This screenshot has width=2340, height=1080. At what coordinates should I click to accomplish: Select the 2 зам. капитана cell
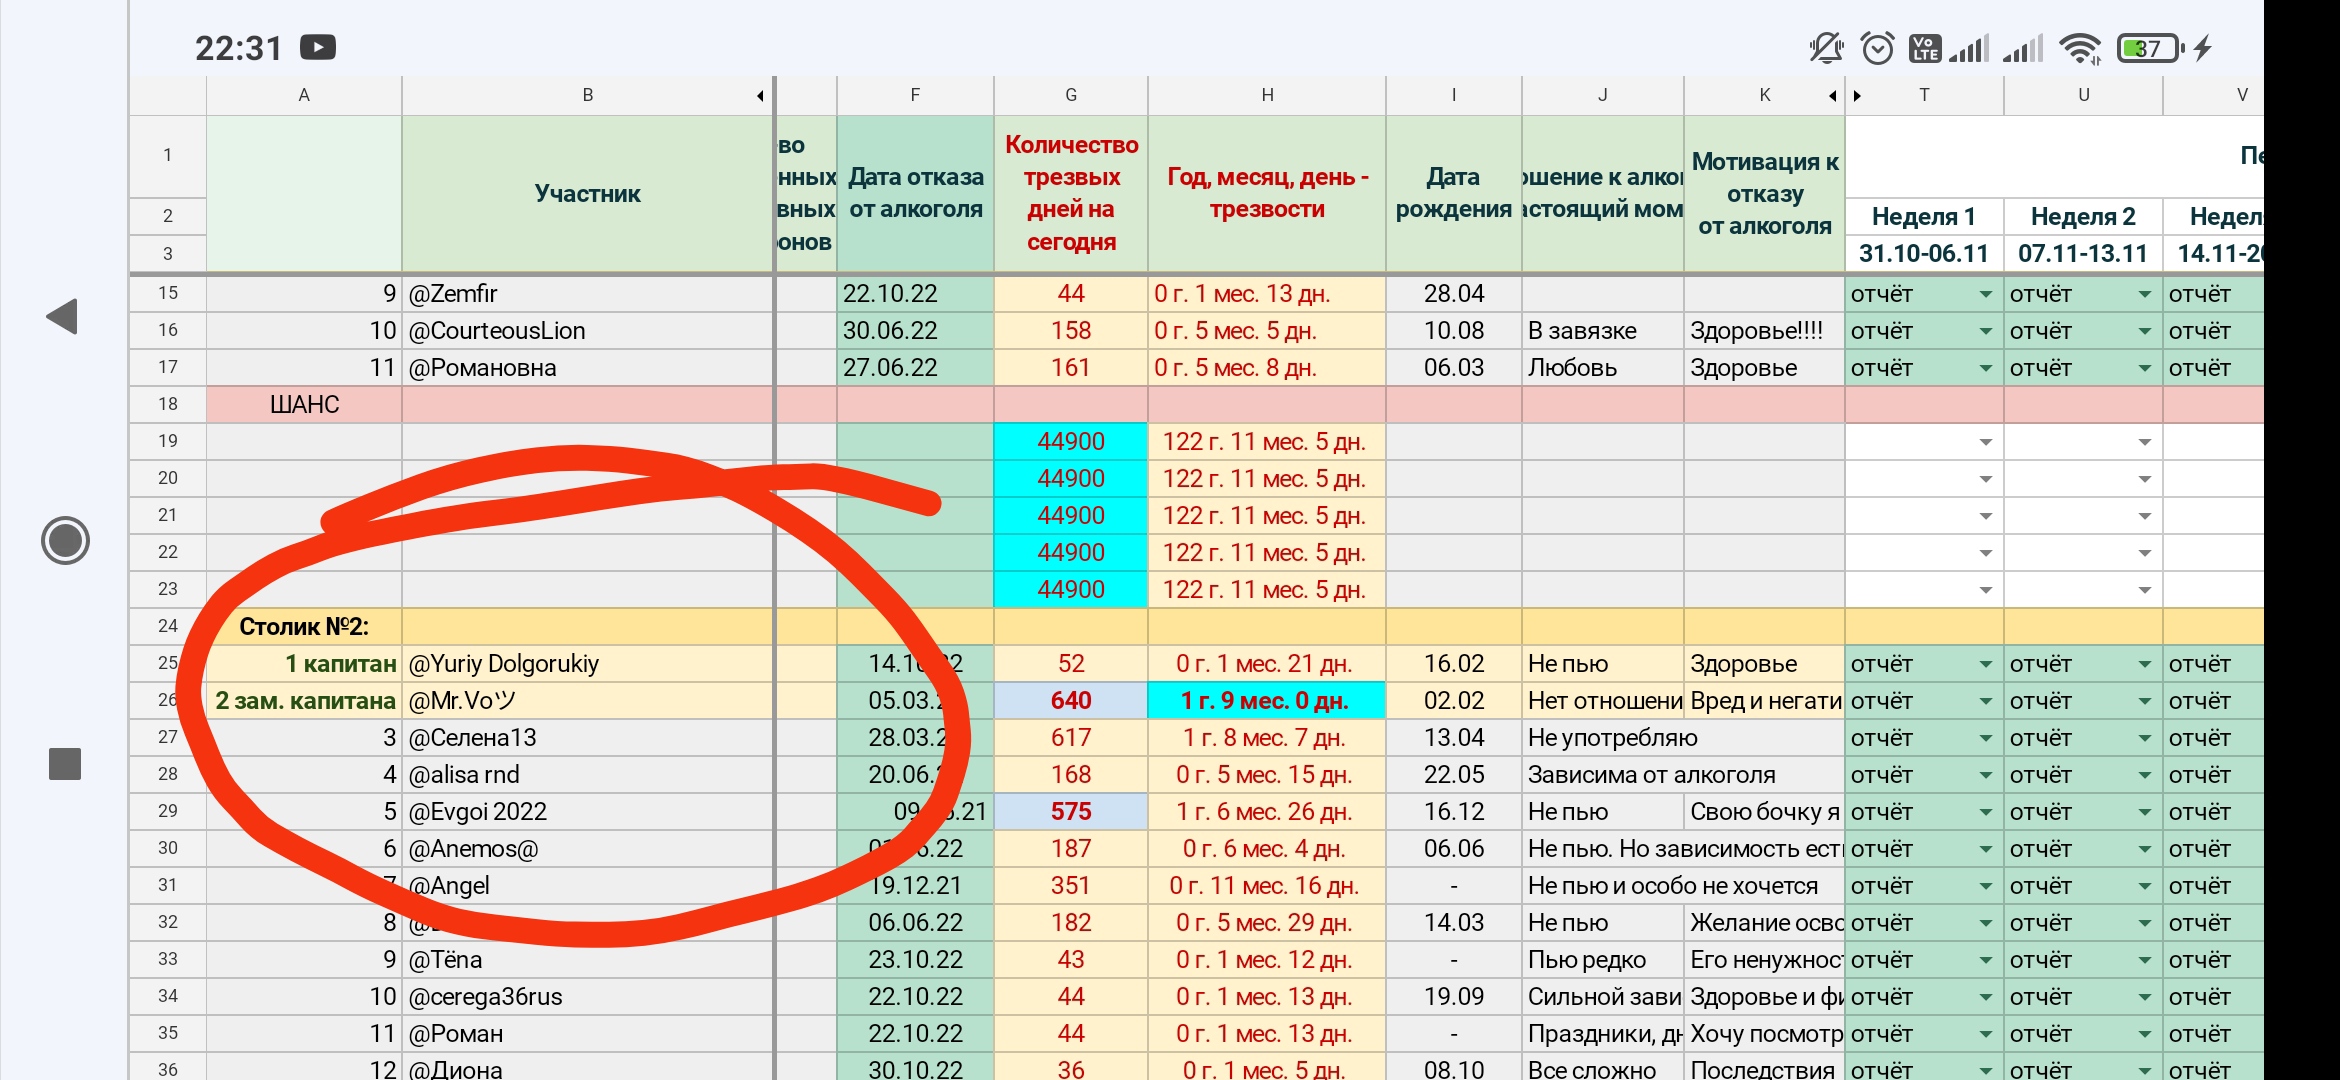304,701
